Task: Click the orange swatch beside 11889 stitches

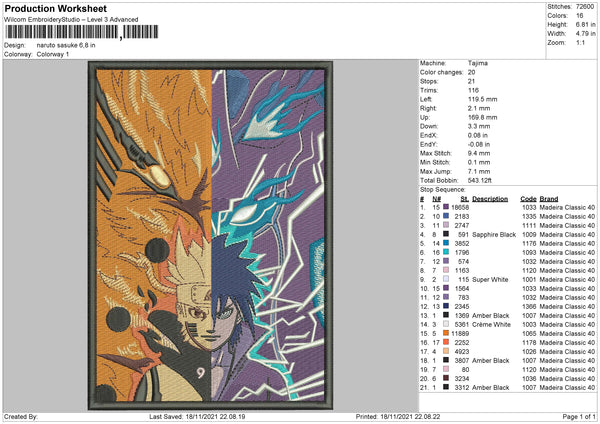Action: click(446, 333)
